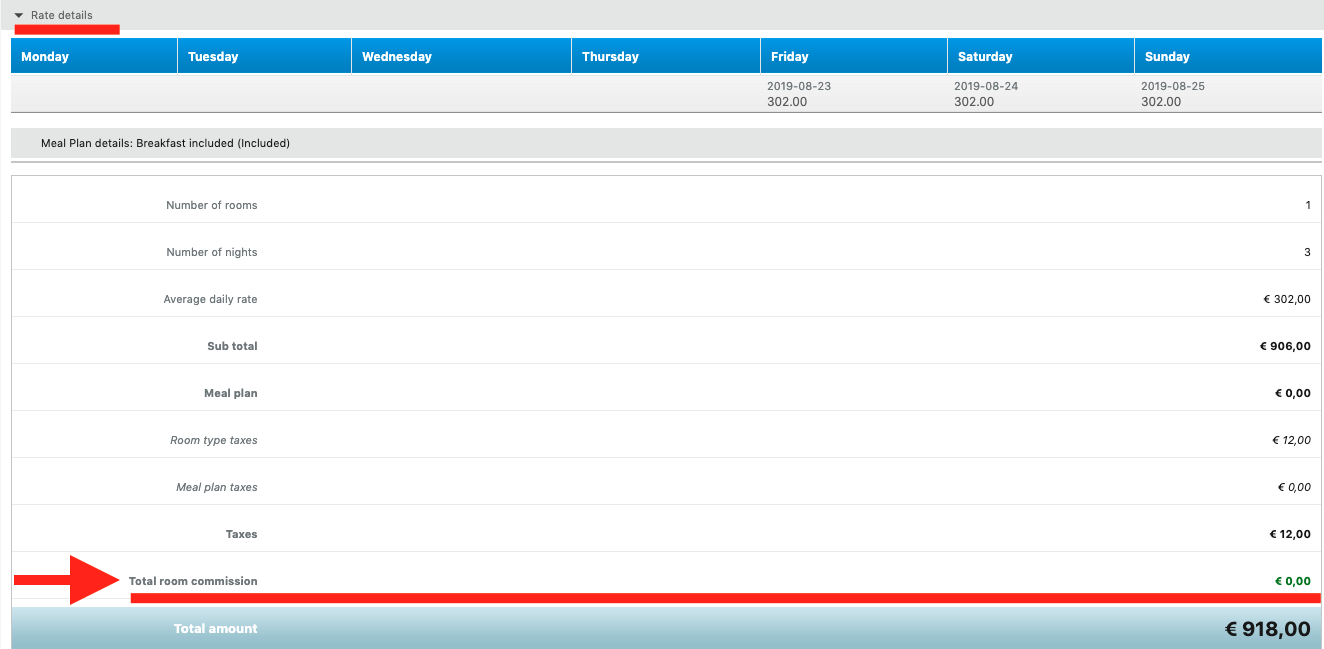The image size is (1324, 649).
Task: Click the bold Meal plan label
Action: [231, 393]
